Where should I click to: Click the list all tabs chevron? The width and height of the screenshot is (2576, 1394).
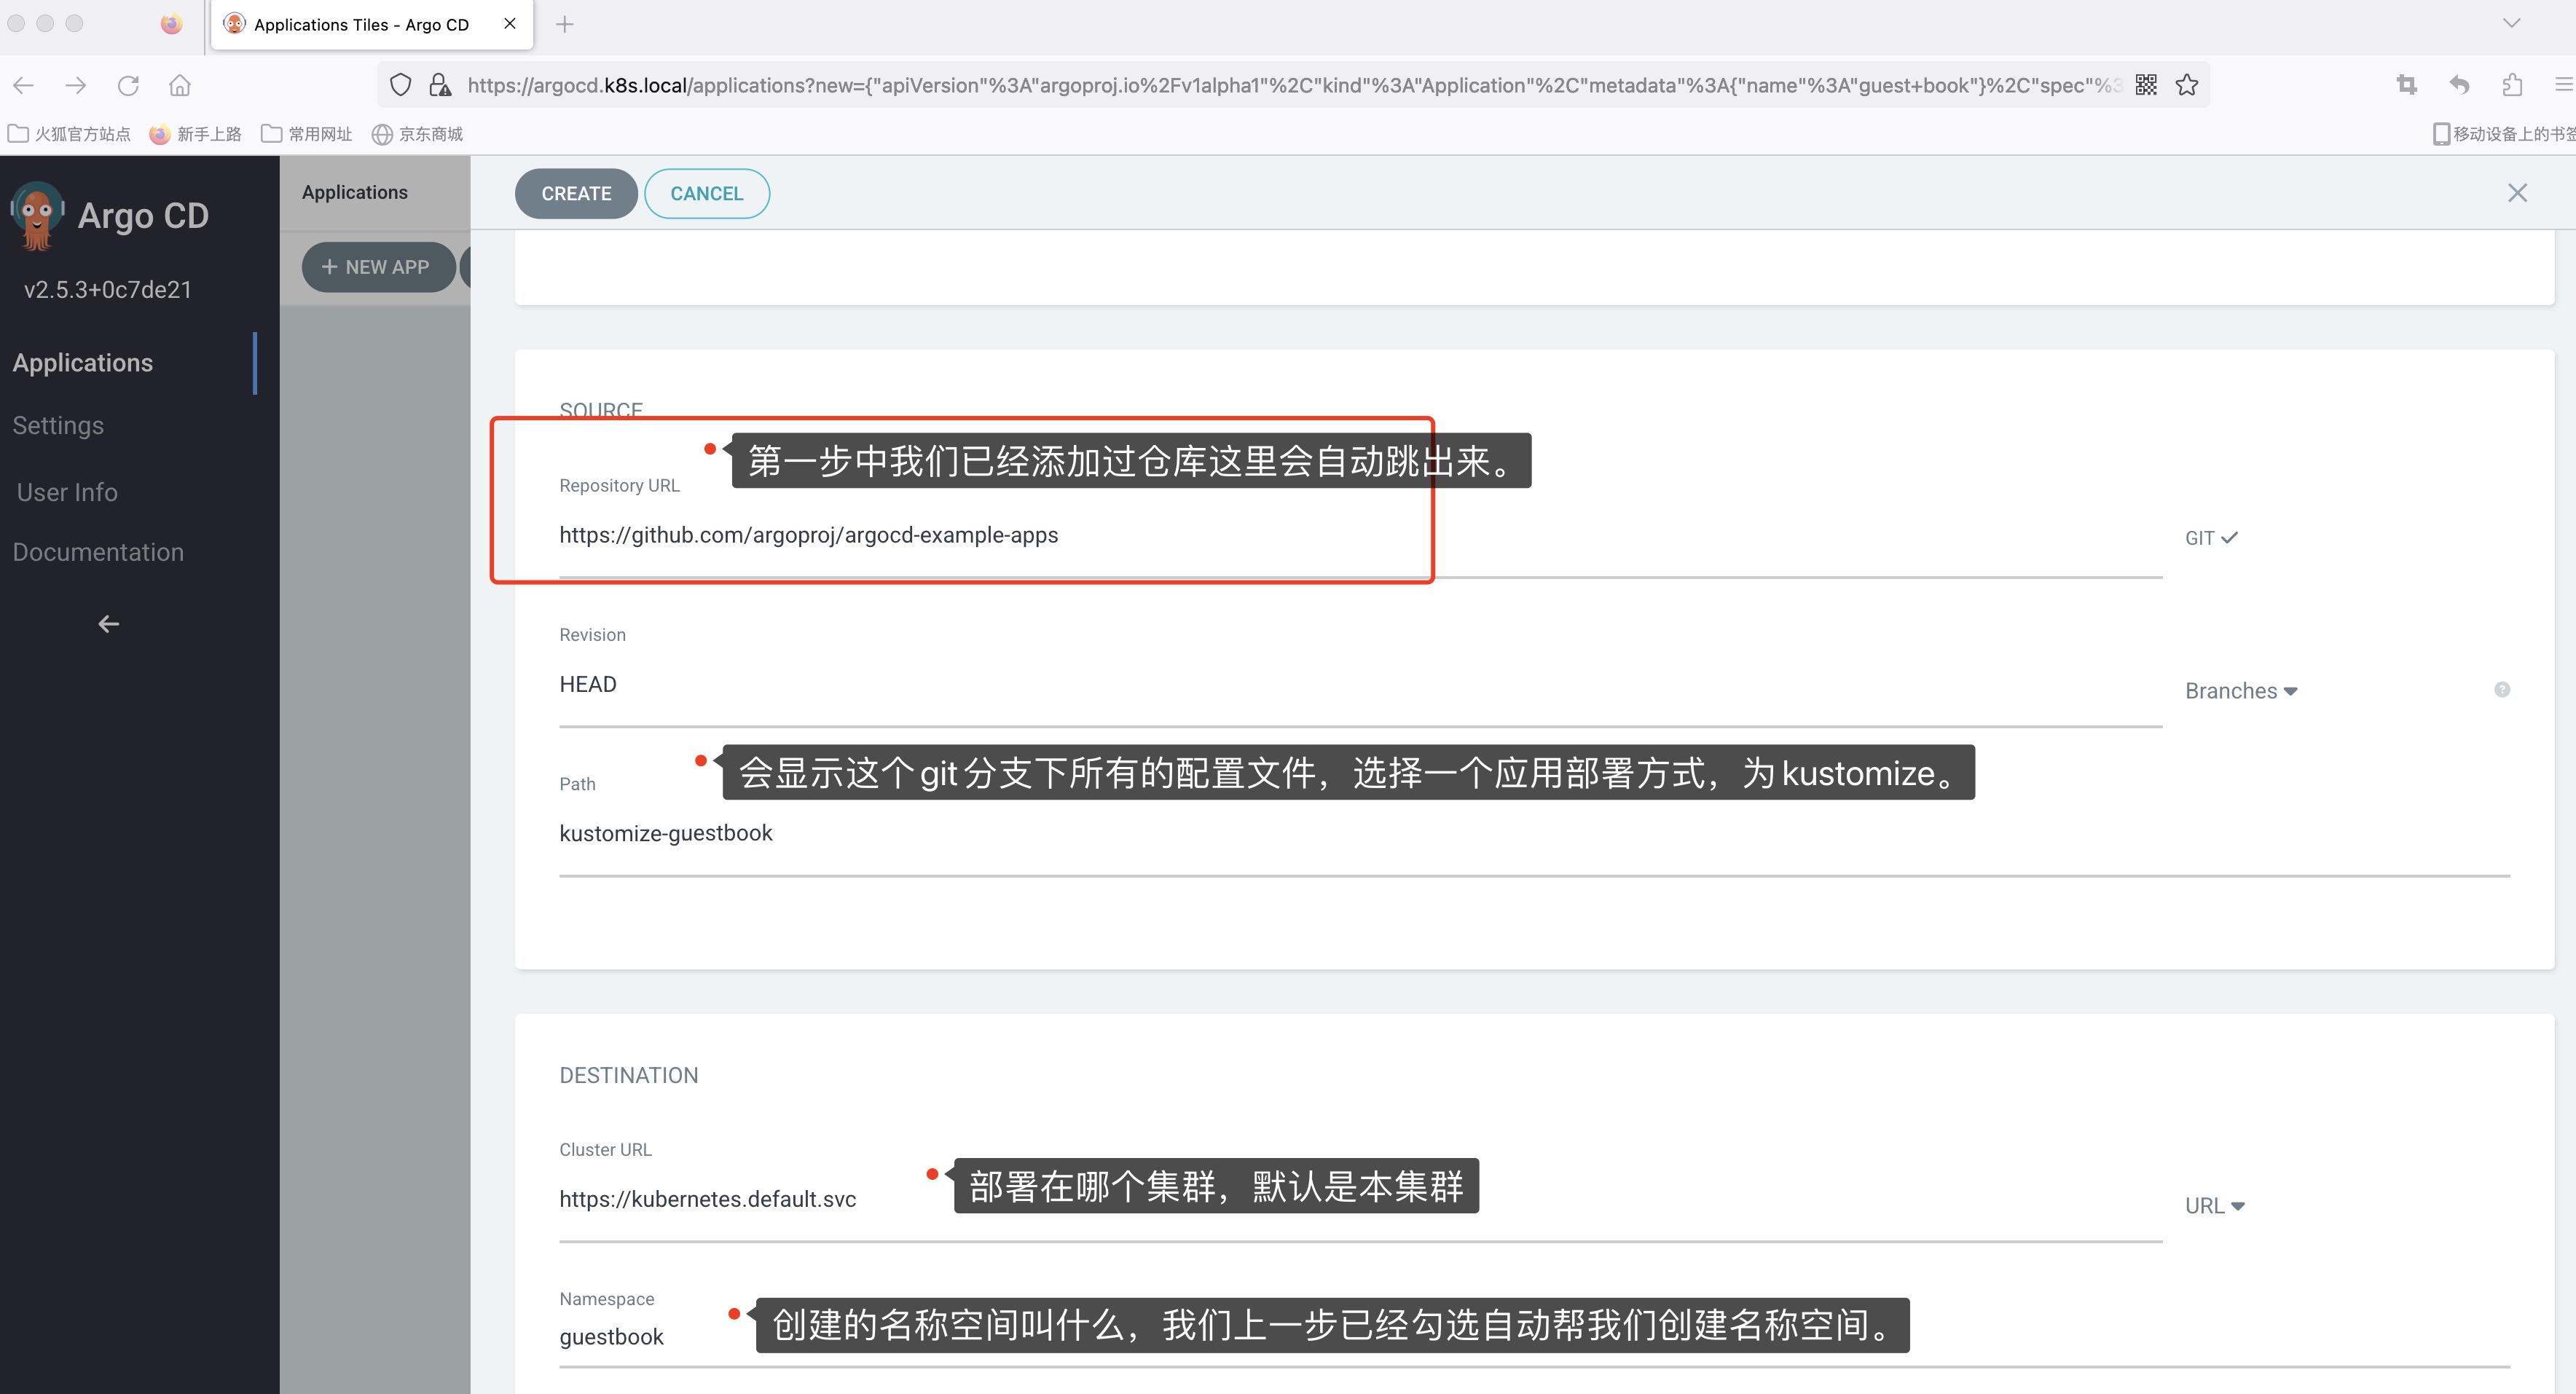pyautogui.click(x=2511, y=23)
